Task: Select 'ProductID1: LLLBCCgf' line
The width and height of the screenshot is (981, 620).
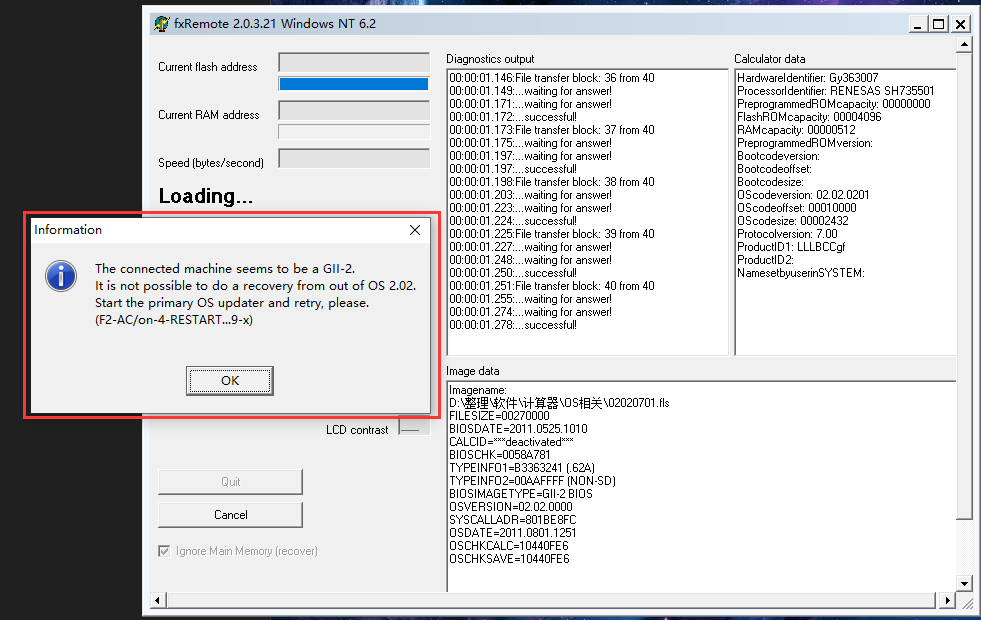Action: point(791,247)
